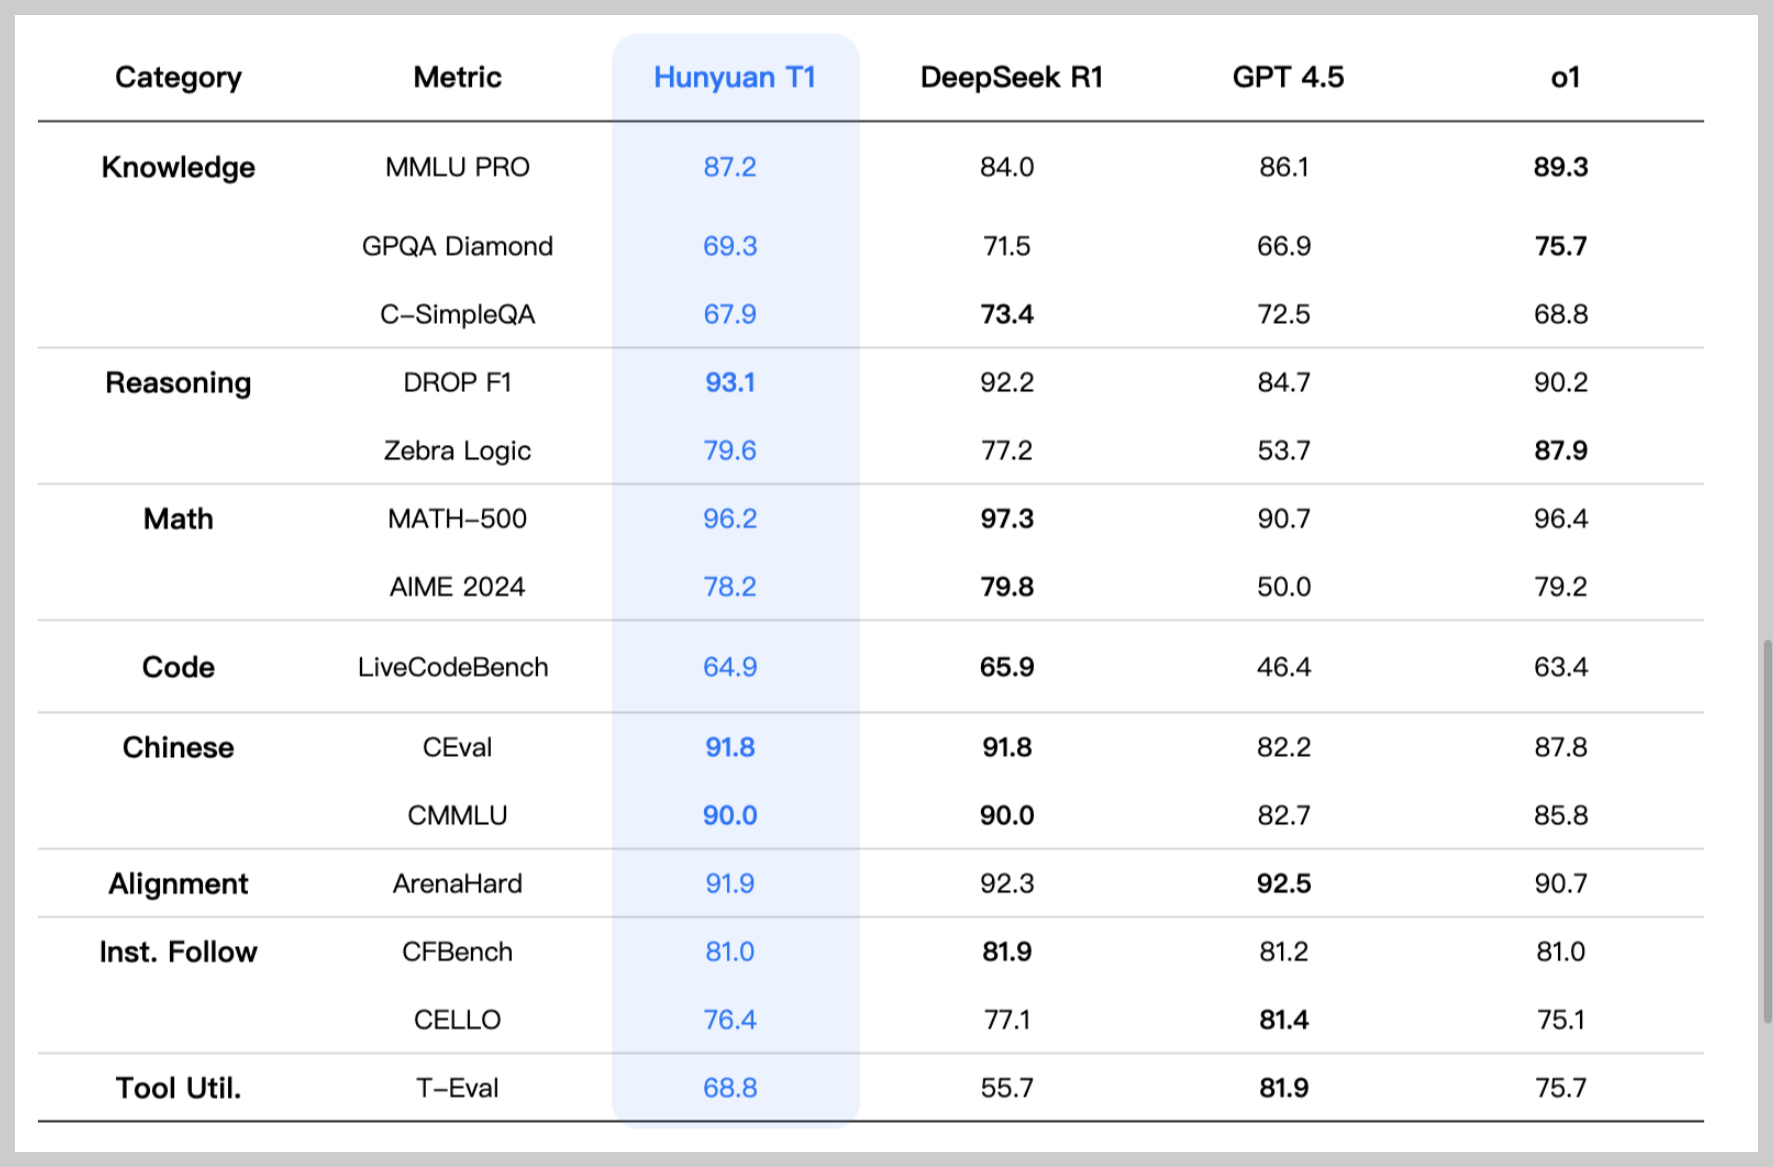Viewport: 1773px width, 1167px height.
Task: Click the o1 column header
Action: pyautogui.click(x=1565, y=78)
